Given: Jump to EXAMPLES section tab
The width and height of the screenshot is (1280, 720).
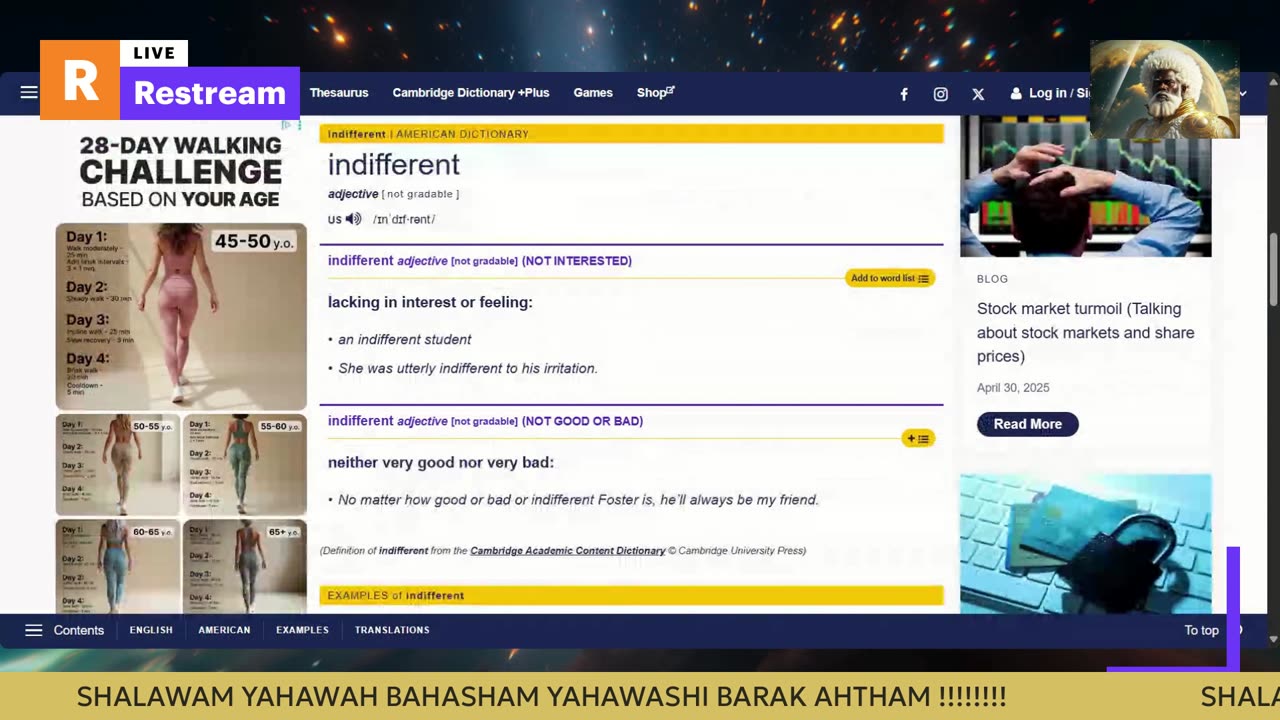Looking at the screenshot, I should 302,630.
